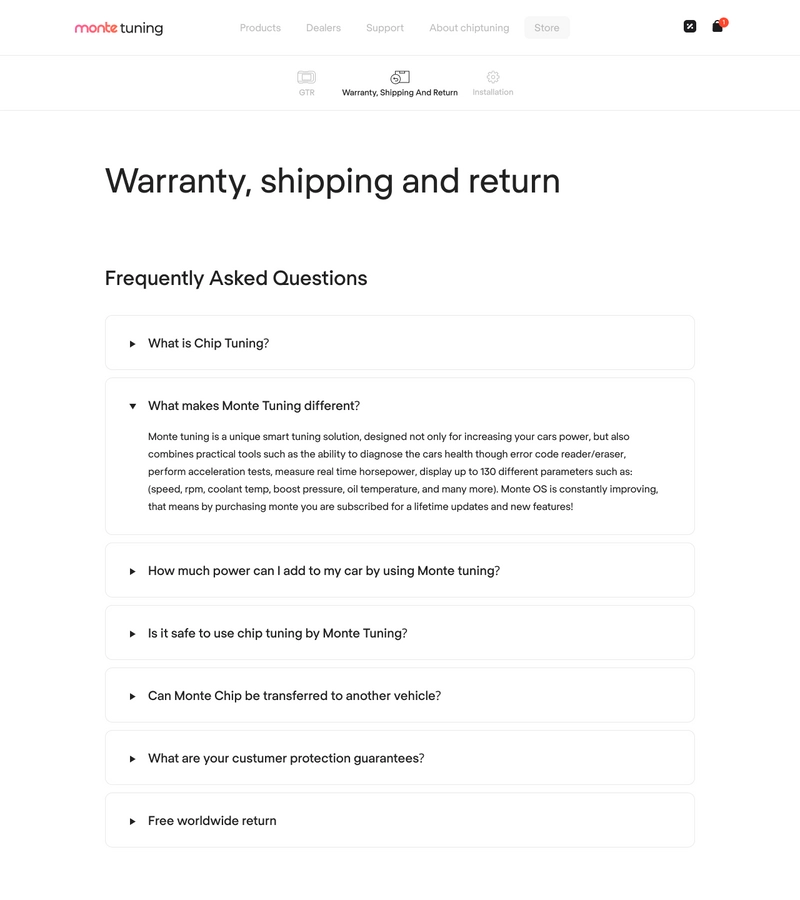The width and height of the screenshot is (800, 900).
Task: Click the GTR tab label
Action: tap(306, 93)
